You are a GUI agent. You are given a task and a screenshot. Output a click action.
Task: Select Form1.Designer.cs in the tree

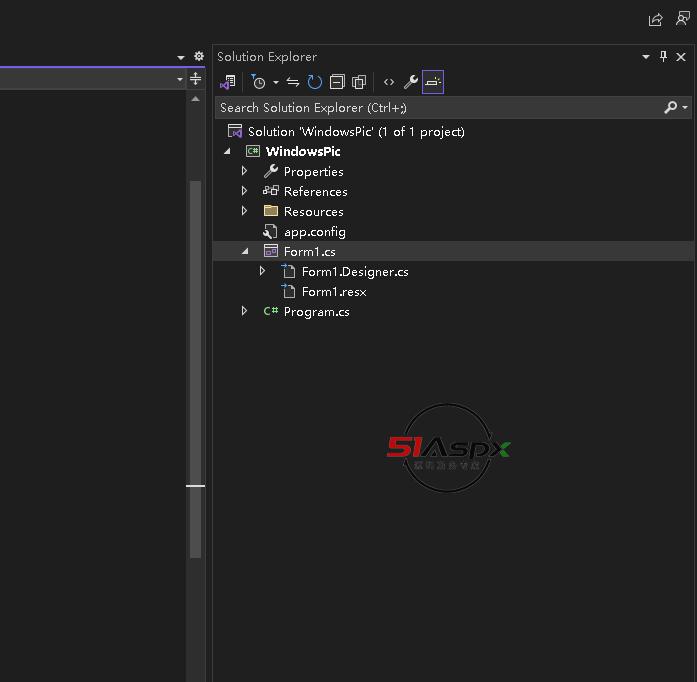tap(354, 271)
